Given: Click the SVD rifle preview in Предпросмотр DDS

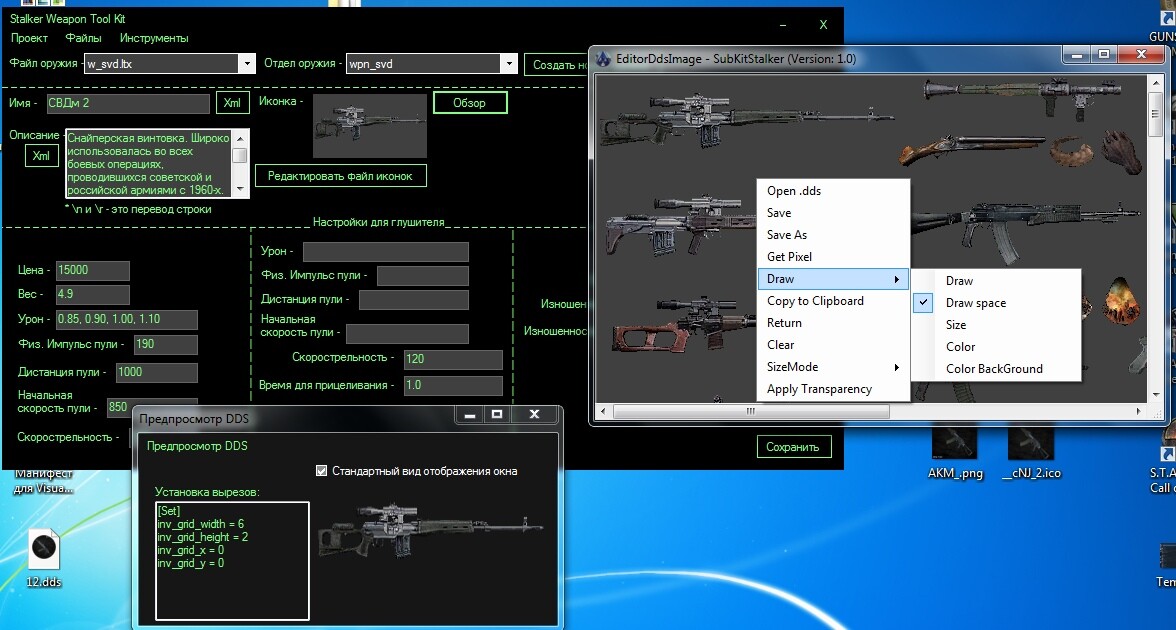Looking at the screenshot, I should point(430,530).
